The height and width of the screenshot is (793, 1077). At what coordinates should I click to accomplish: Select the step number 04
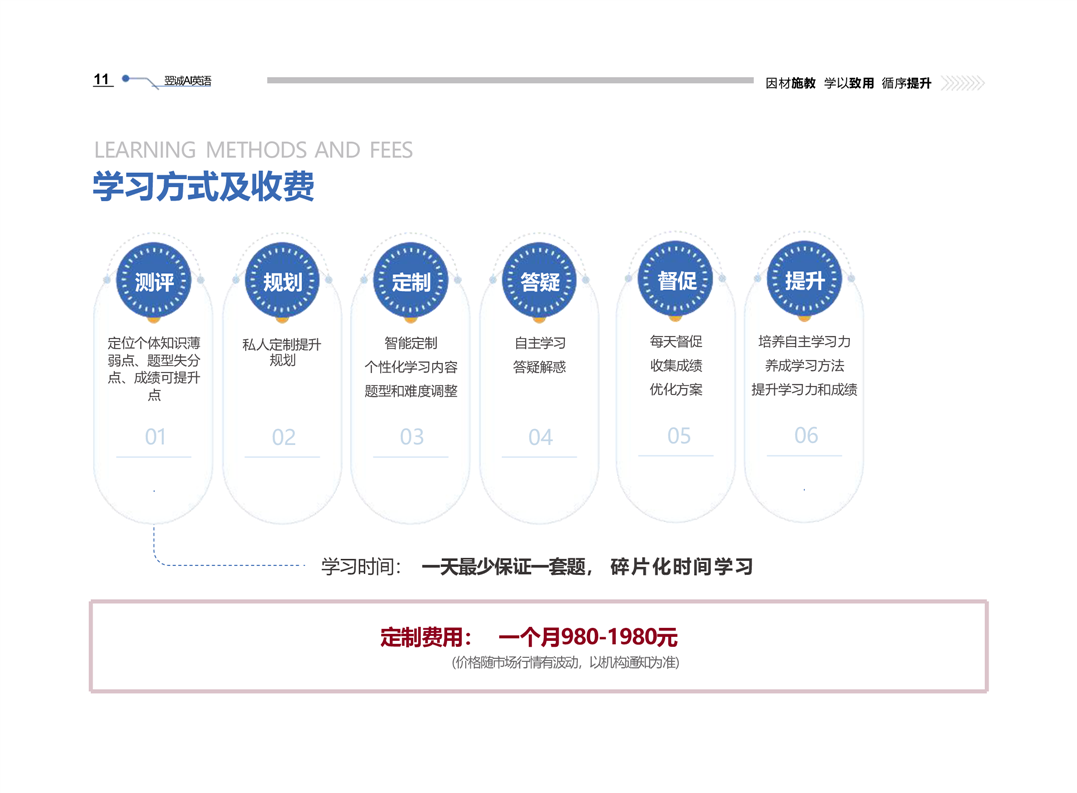pyautogui.click(x=540, y=438)
